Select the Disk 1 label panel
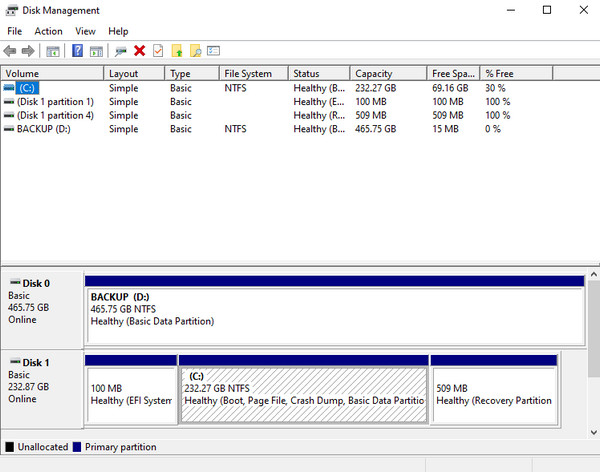This screenshot has height=472, width=600. click(42, 389)
